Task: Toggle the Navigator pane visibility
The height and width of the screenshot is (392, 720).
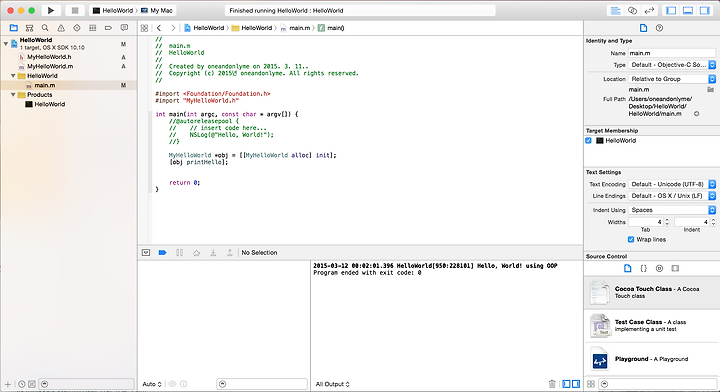Action: [x=671, y=11]
